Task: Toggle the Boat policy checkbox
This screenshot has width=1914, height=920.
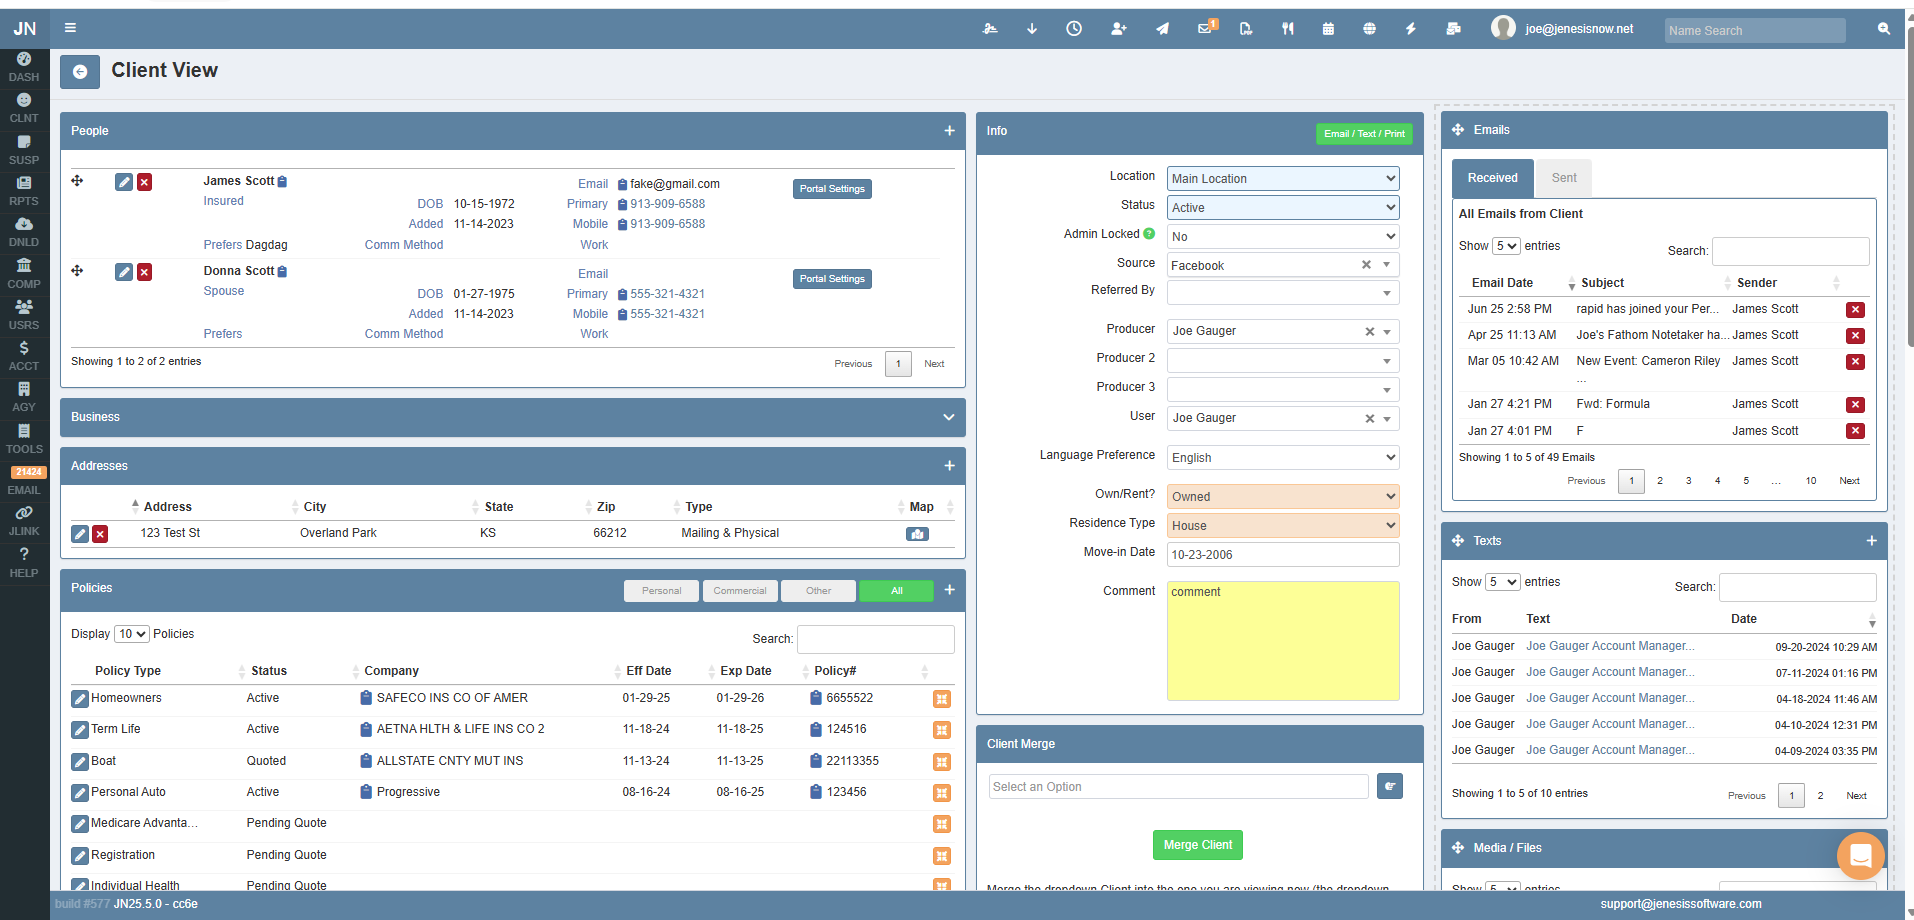Action: click(x=79, y=761)
